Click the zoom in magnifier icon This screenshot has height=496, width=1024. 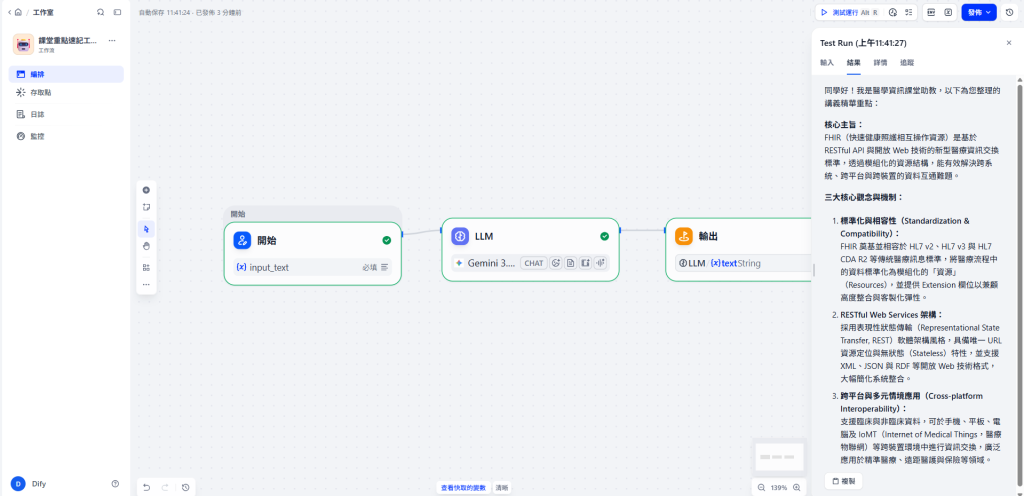pyautogui.click(x=796, y=488)
